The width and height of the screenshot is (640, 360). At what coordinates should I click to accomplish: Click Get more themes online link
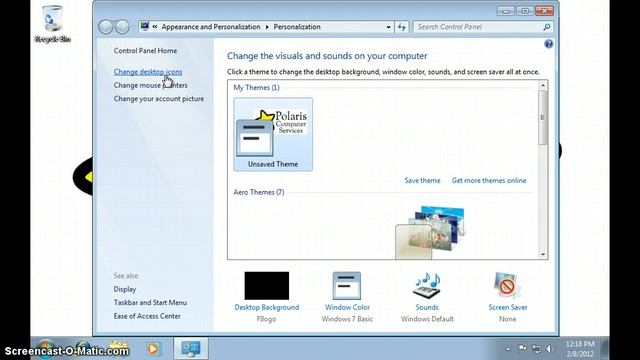[489, 180]
